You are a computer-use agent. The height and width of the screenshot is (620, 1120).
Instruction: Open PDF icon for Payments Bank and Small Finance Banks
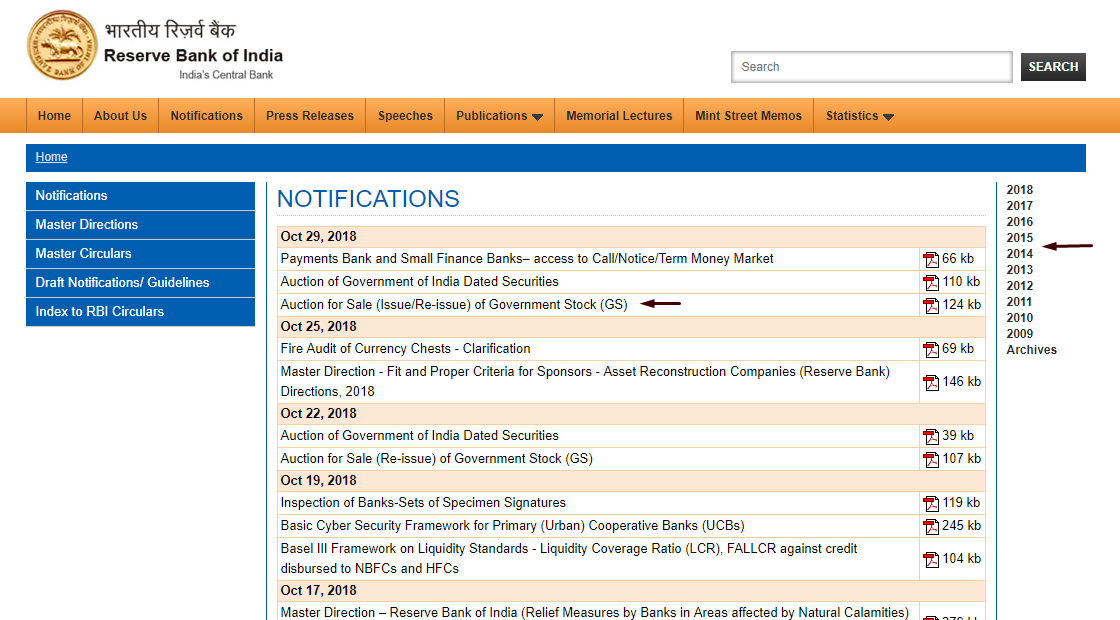931,259
